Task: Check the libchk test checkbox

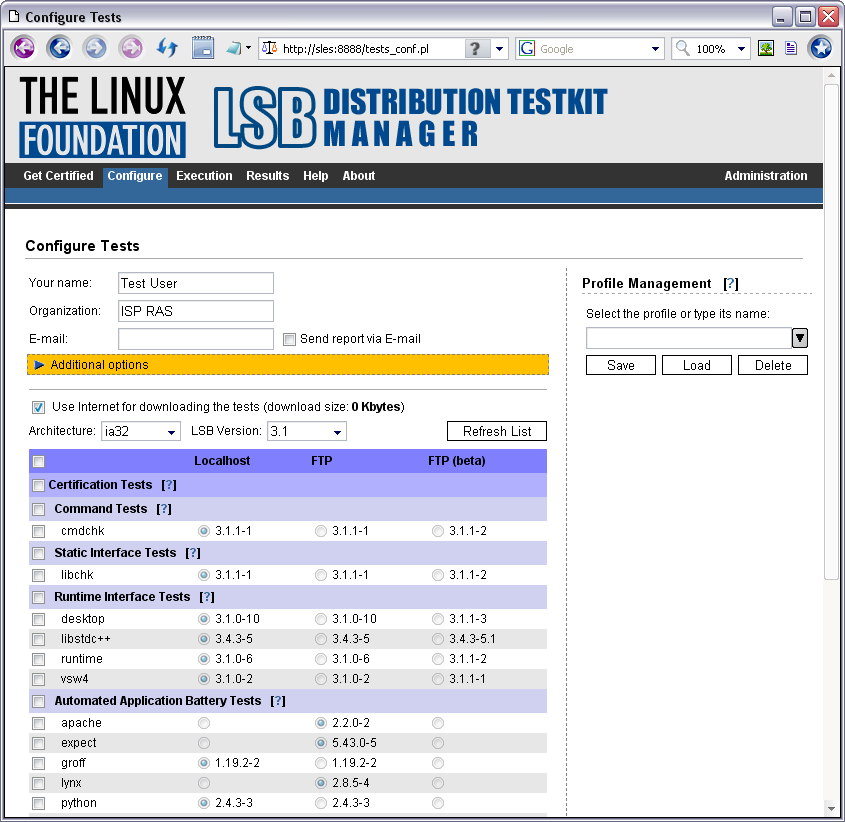Action: click(x=38, y=575)
